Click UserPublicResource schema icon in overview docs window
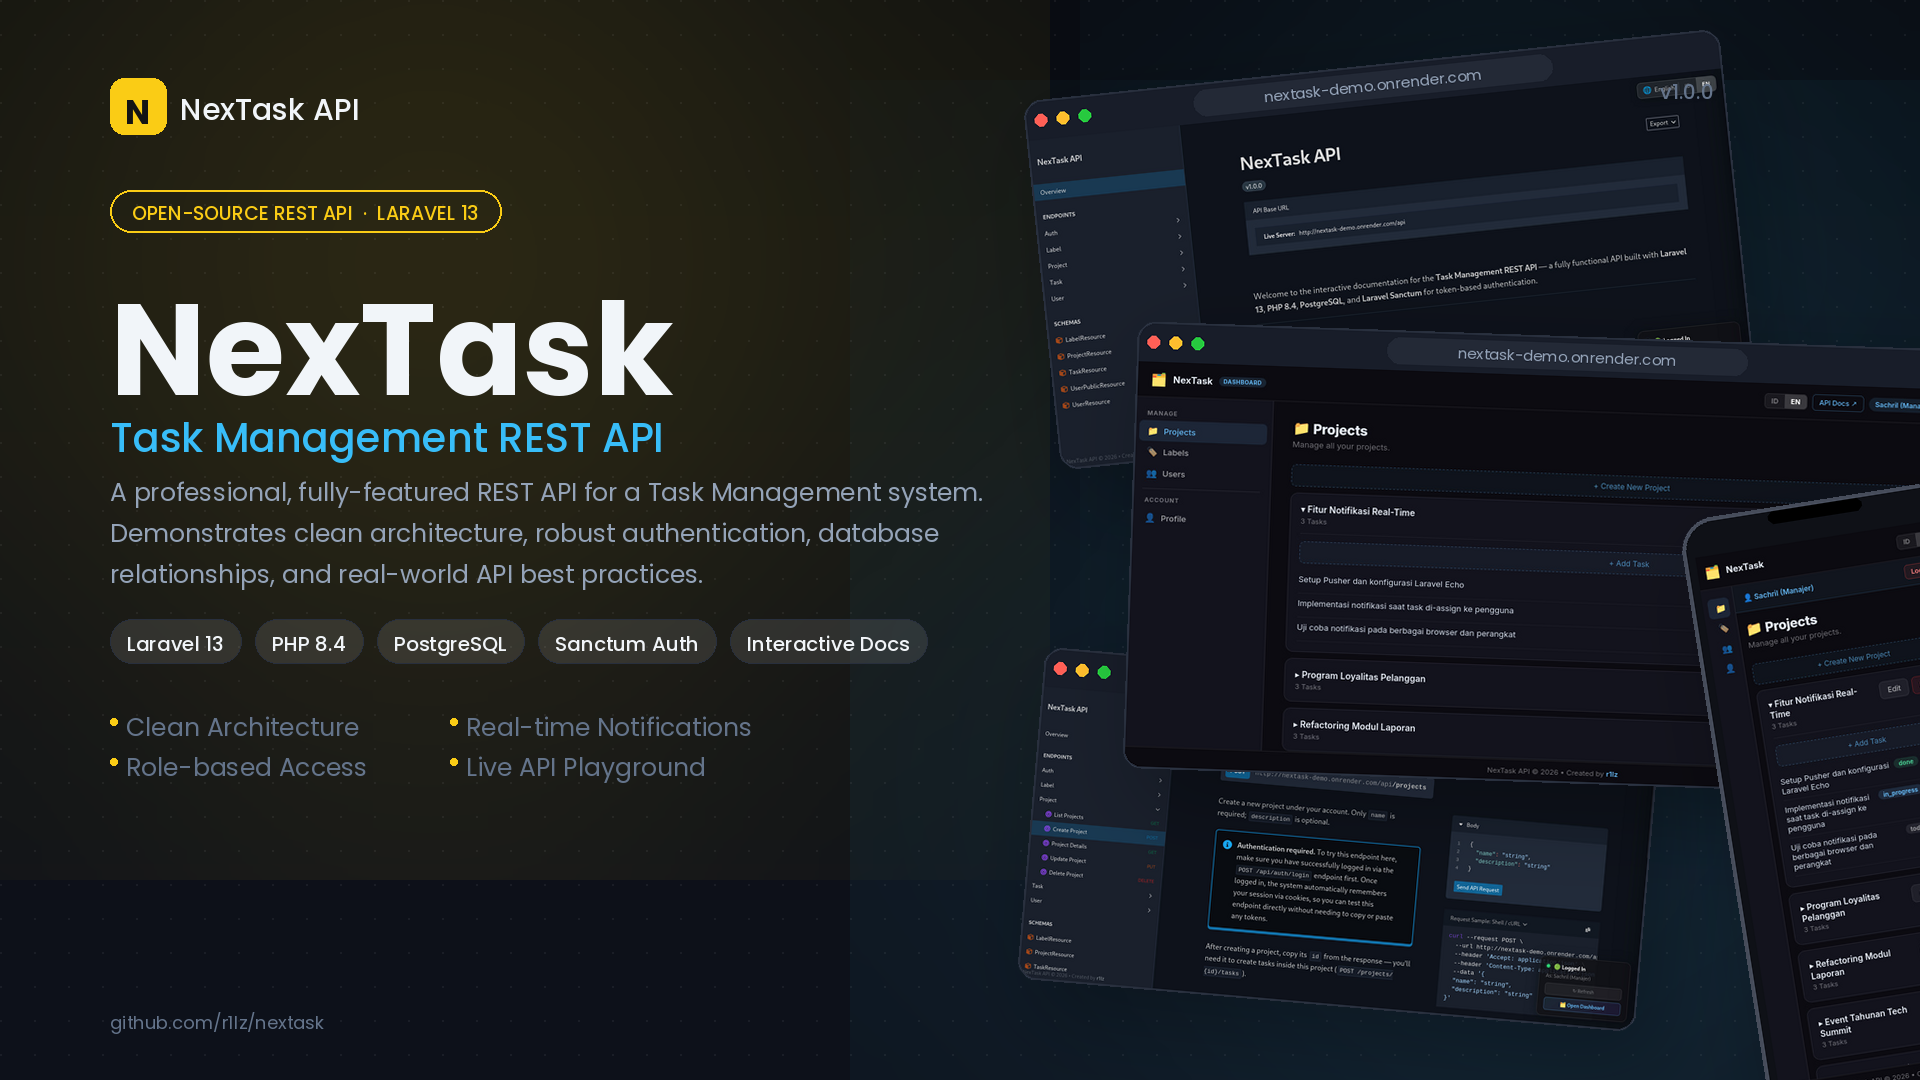 [x=1064, y=389]
